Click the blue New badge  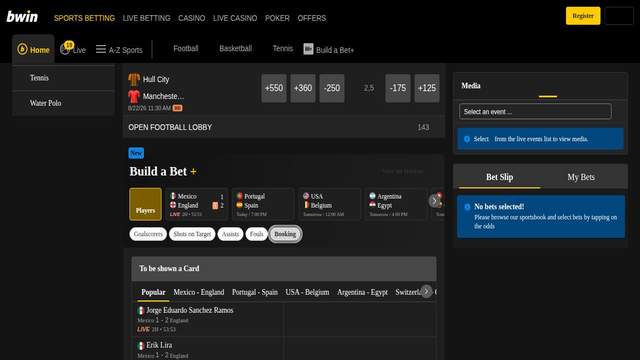point(136,153)
